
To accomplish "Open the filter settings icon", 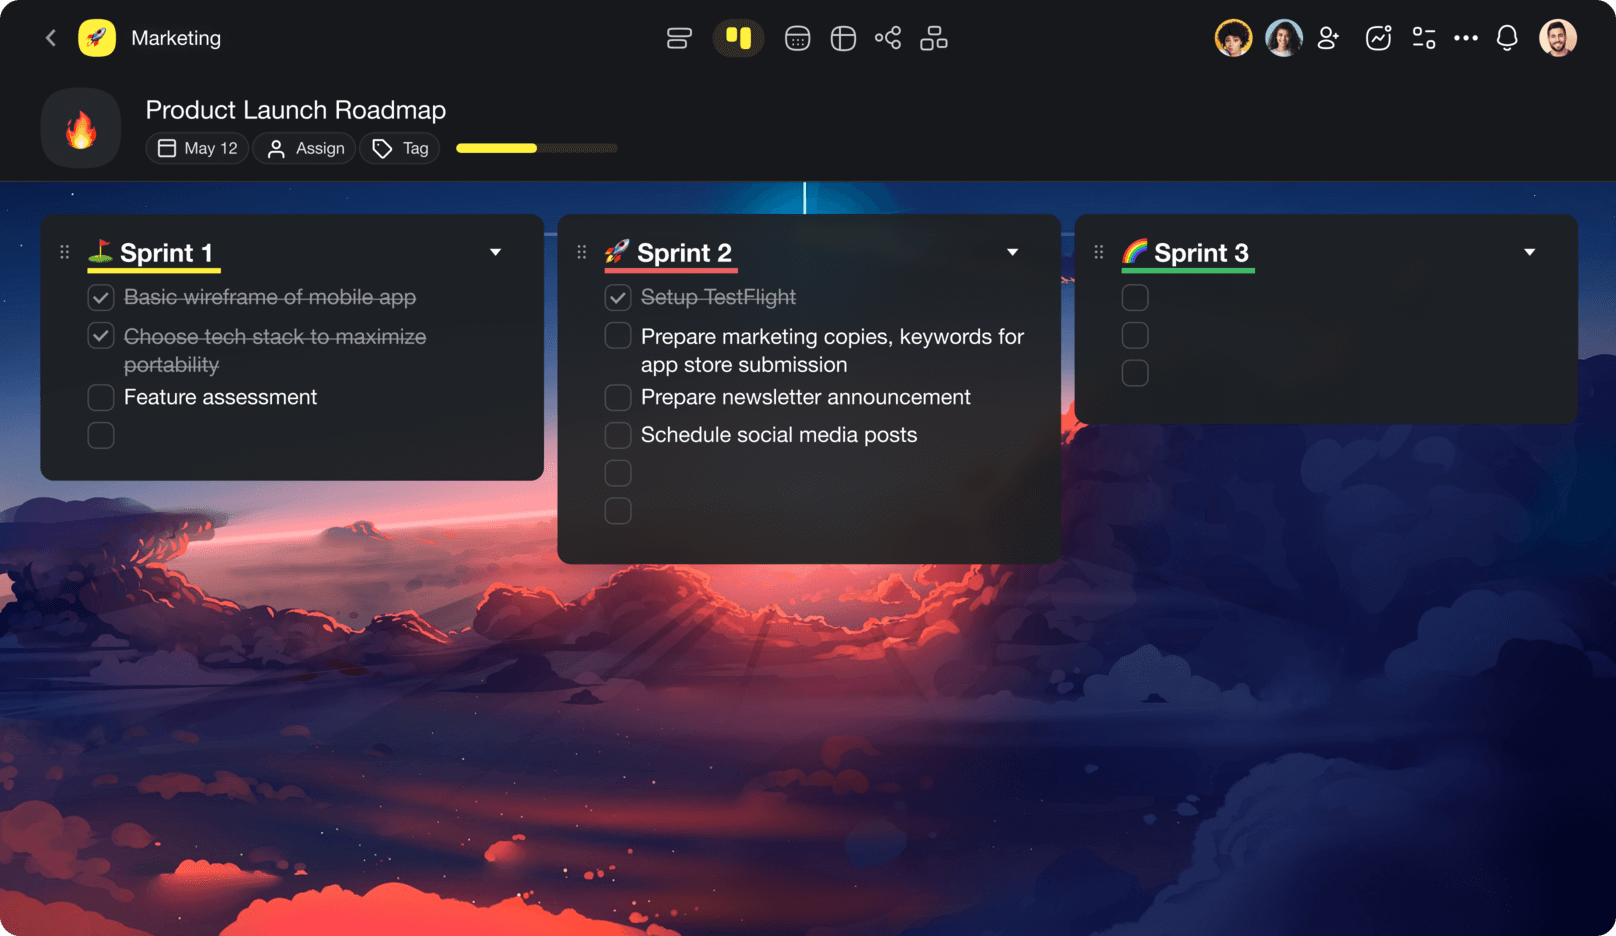I will pos(1424,38).
